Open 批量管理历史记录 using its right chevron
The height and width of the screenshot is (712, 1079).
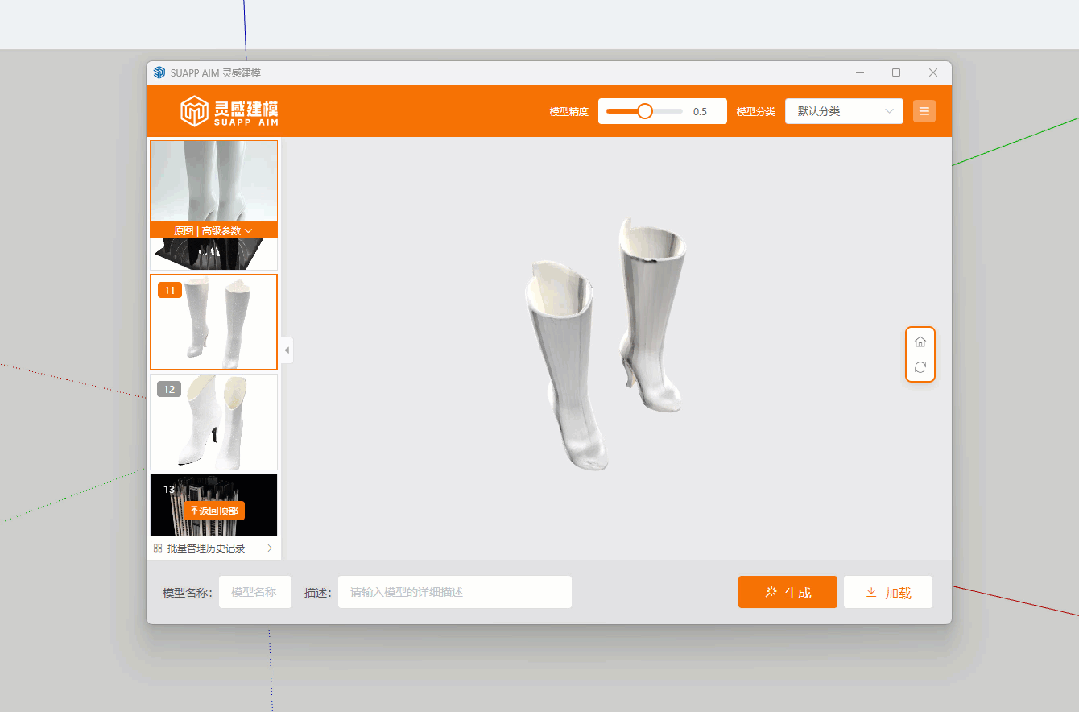[x=269, y=549]
